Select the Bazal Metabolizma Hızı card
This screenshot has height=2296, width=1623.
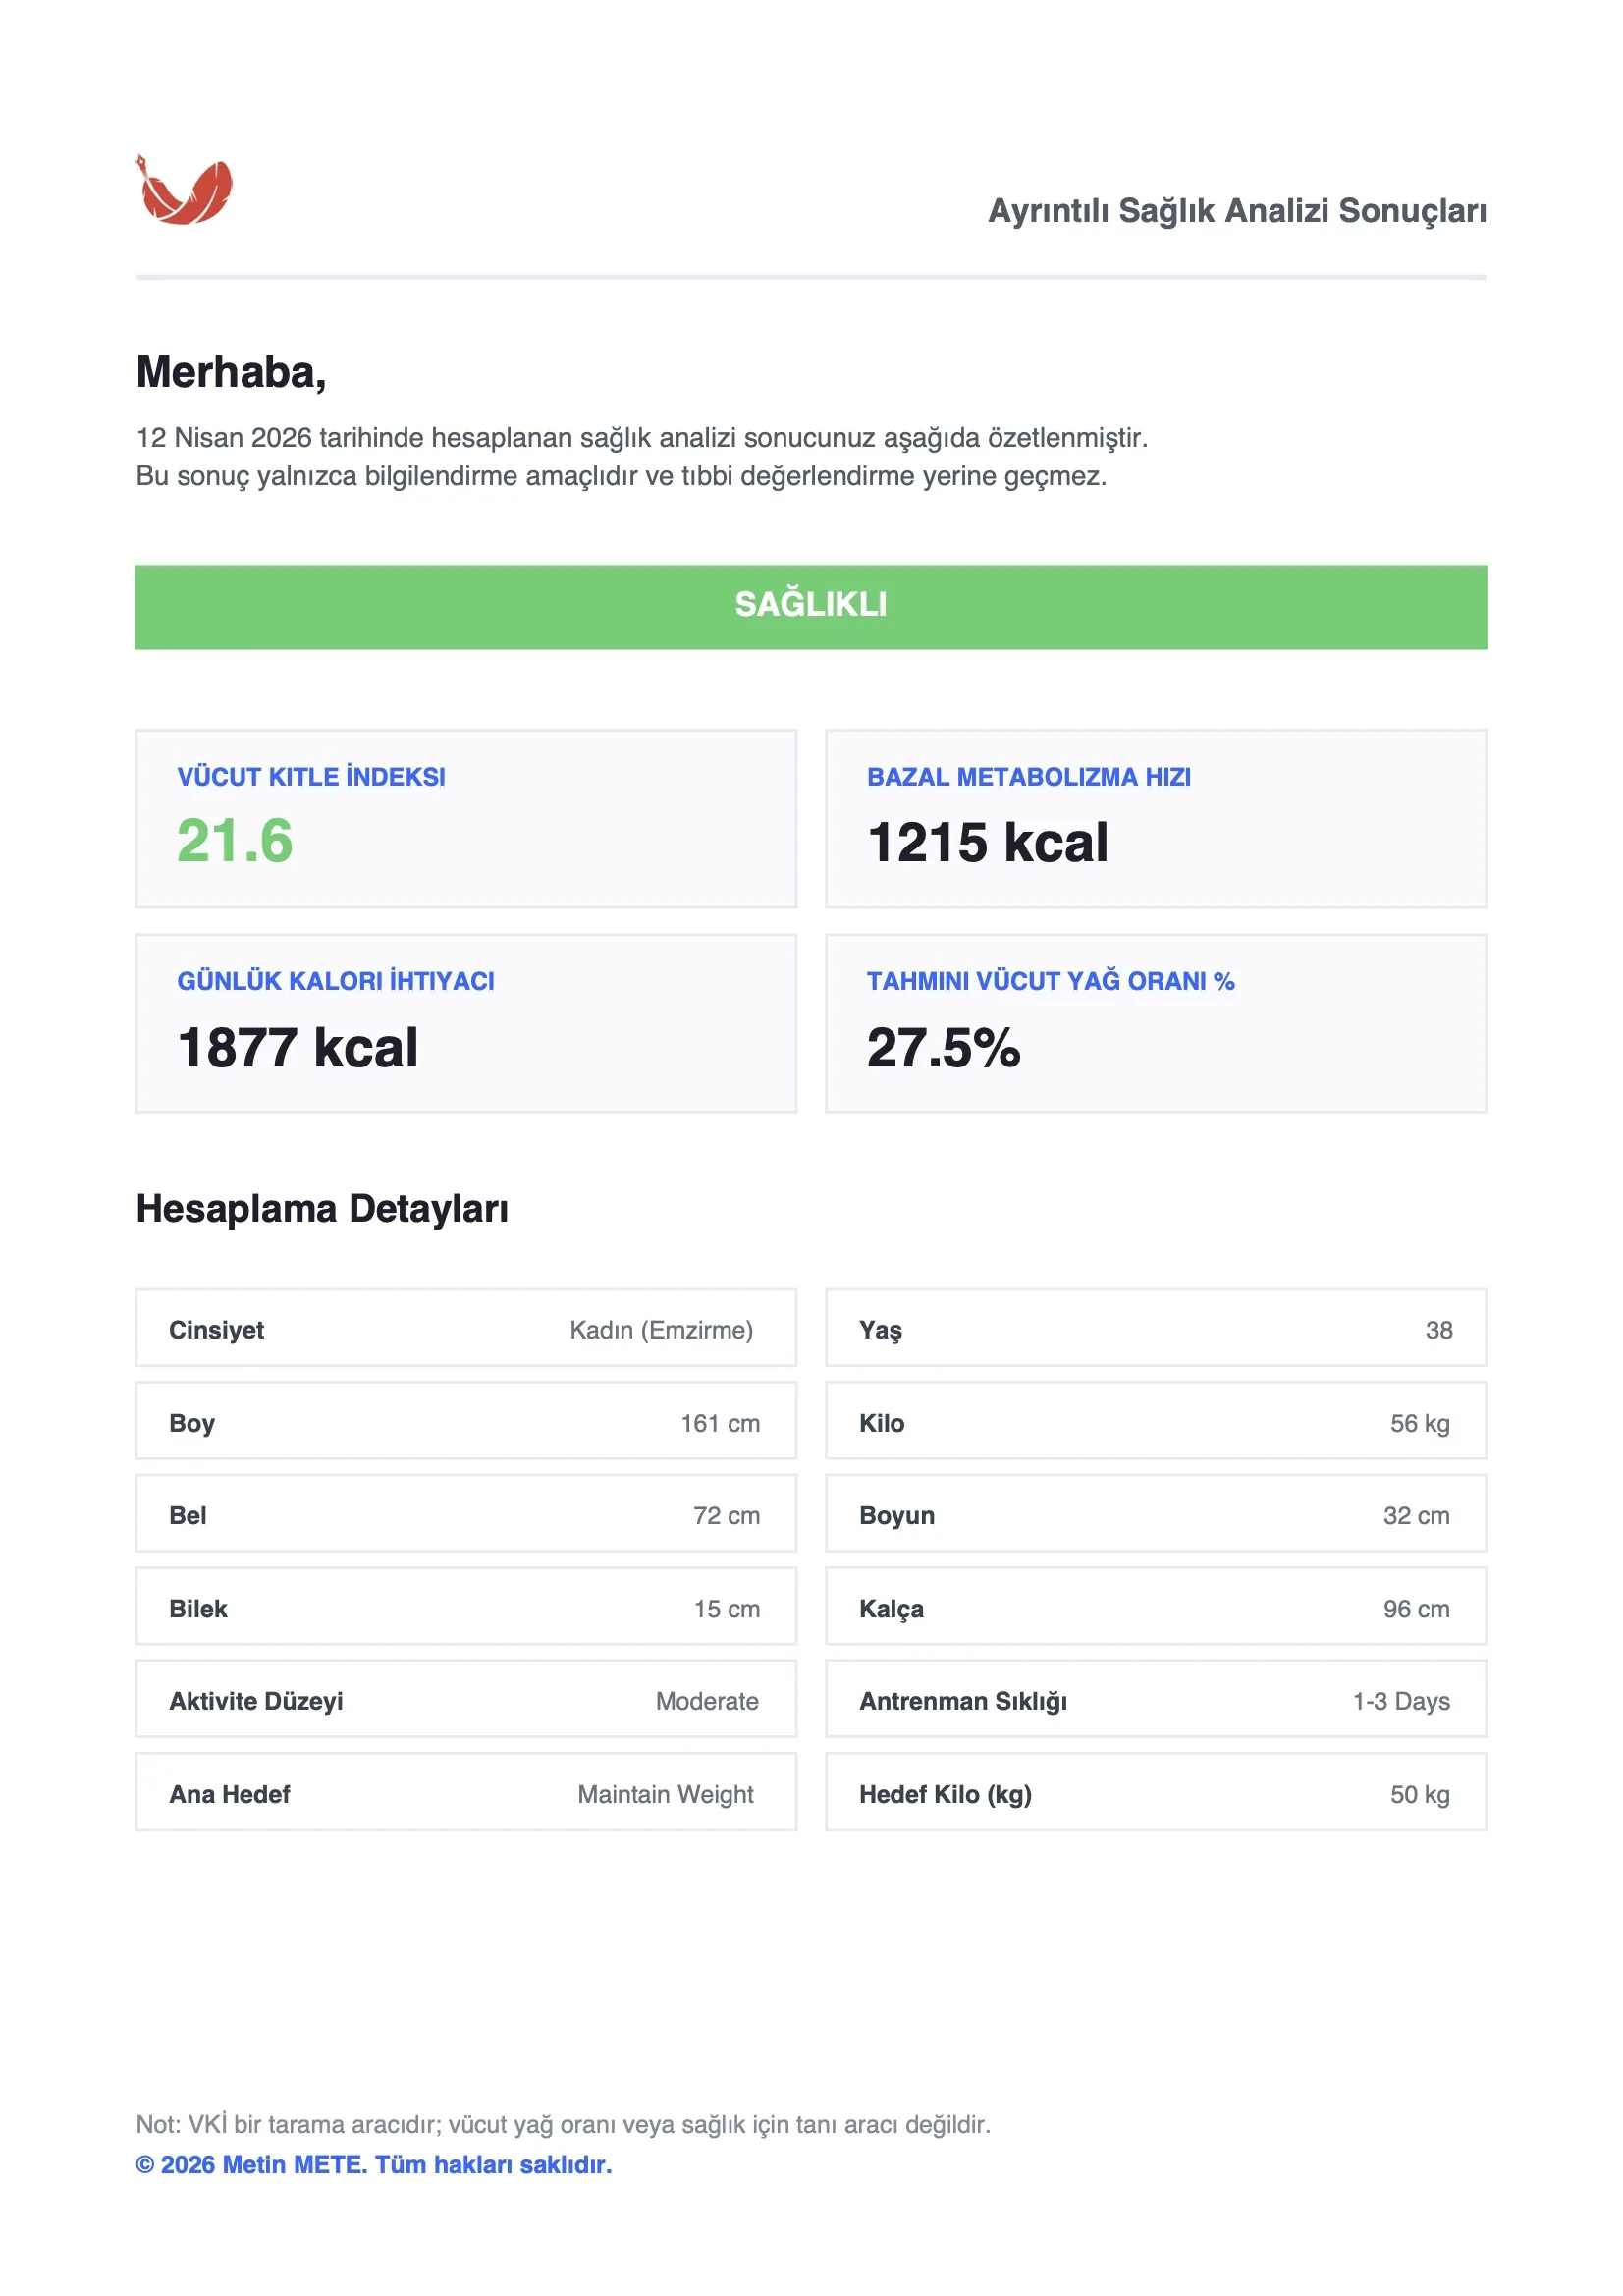pos(1155,818)
